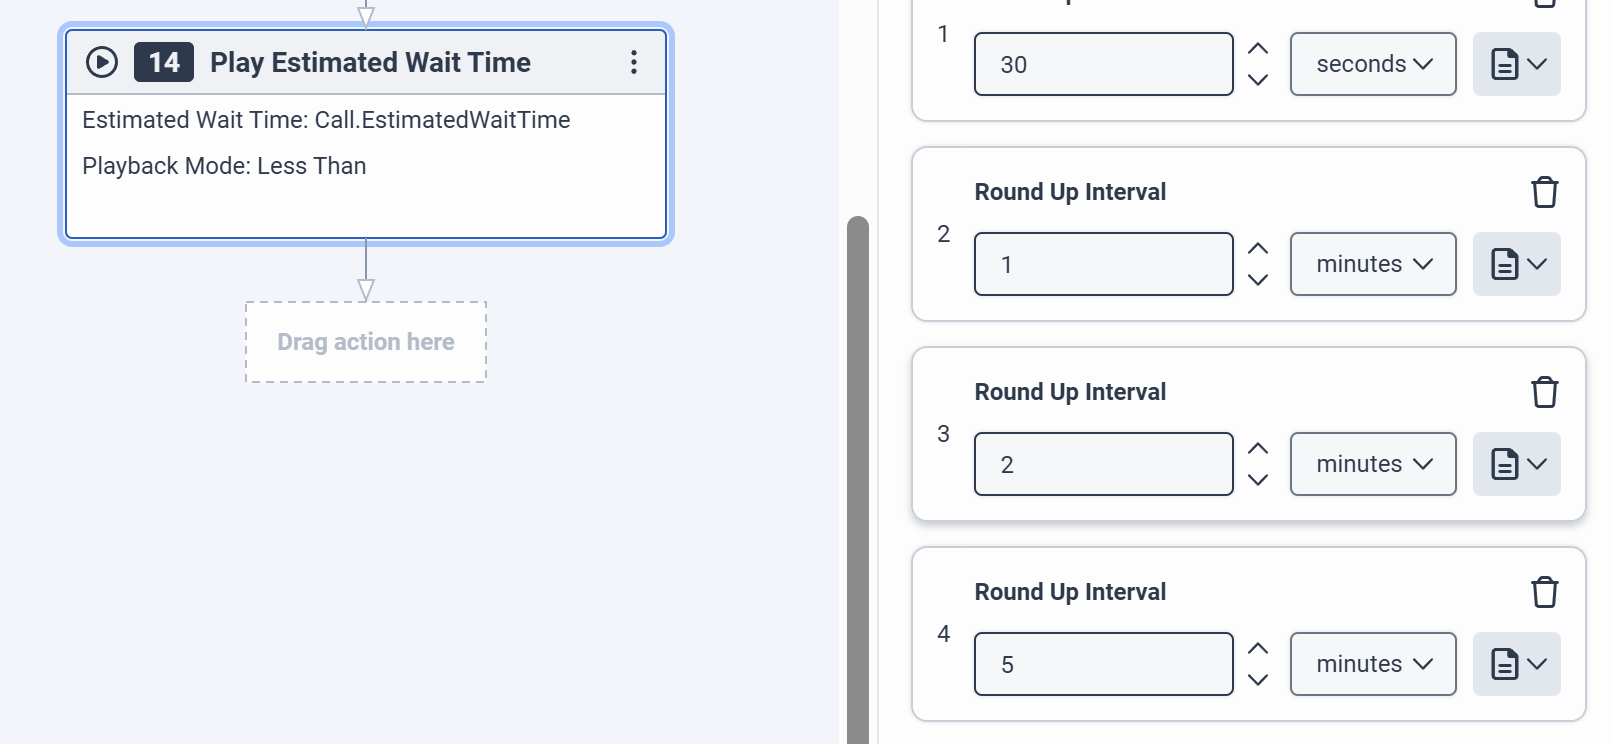Open expression mode menu for interval 1
The image size is (1614, 744).
(x=1516, y=64)
